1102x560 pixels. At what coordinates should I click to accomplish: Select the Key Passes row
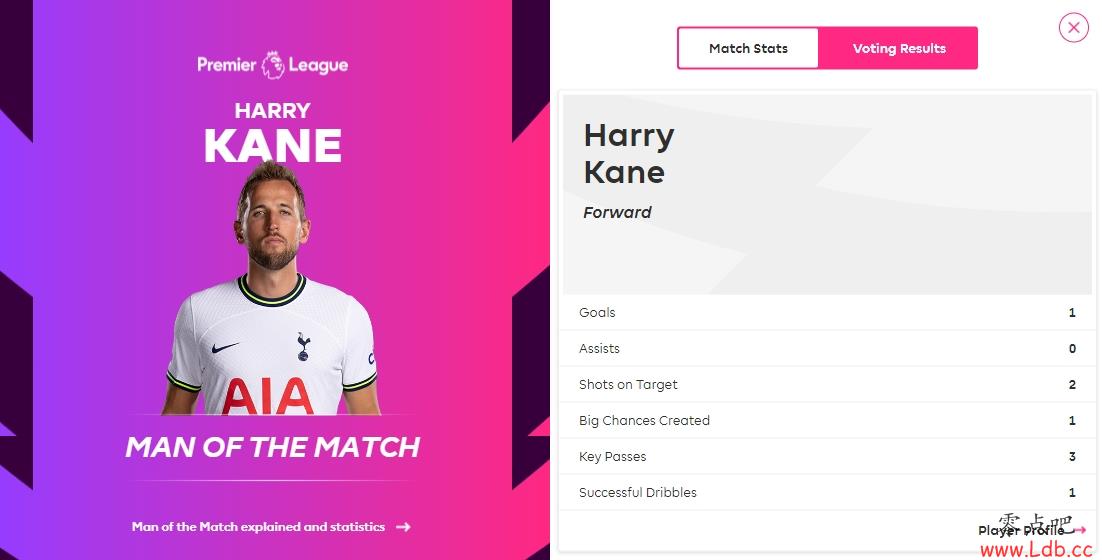coord(827,456)
